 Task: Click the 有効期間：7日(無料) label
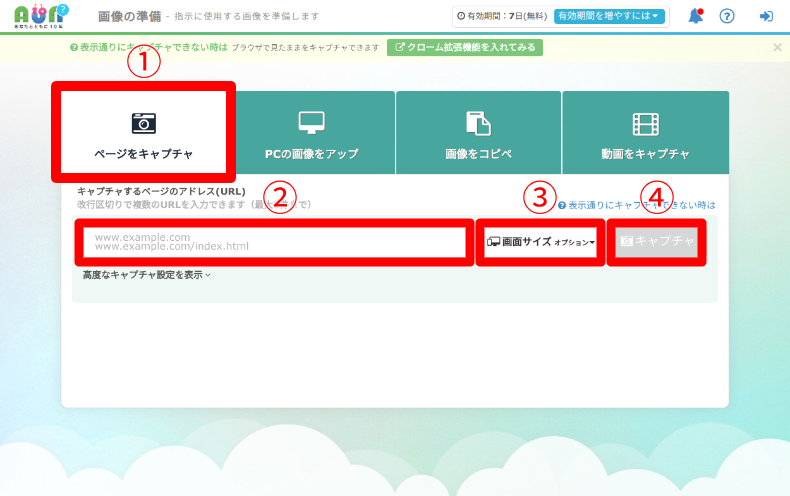[x=502, y=16]
